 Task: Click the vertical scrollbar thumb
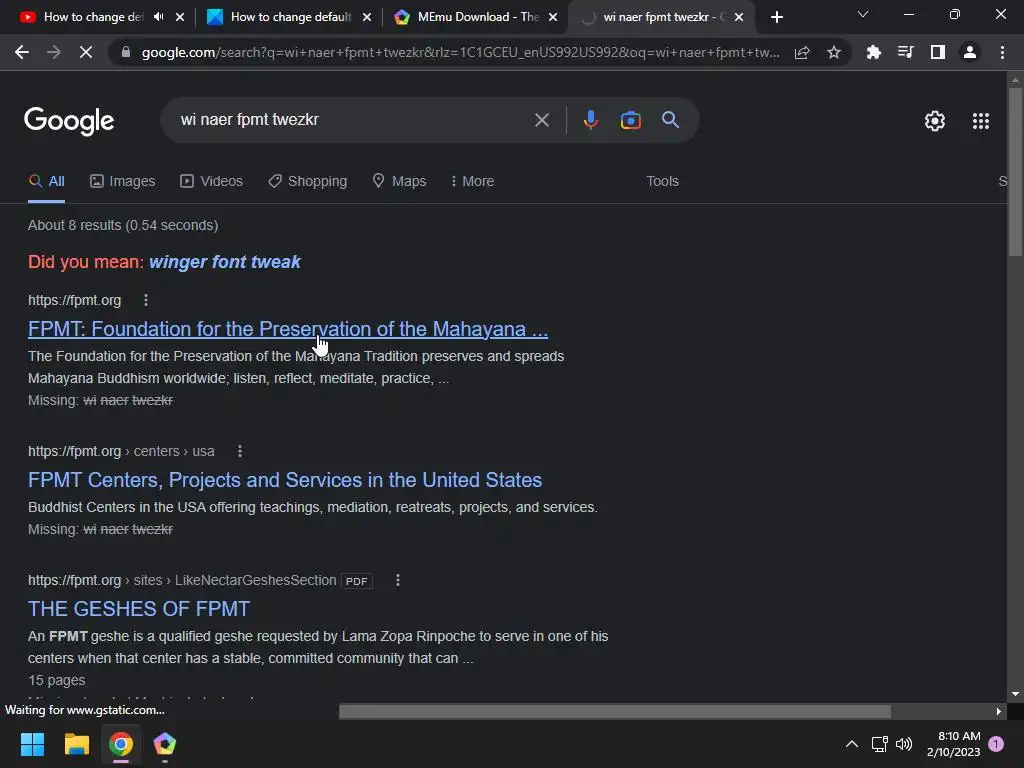click(x=1015, y=172)
